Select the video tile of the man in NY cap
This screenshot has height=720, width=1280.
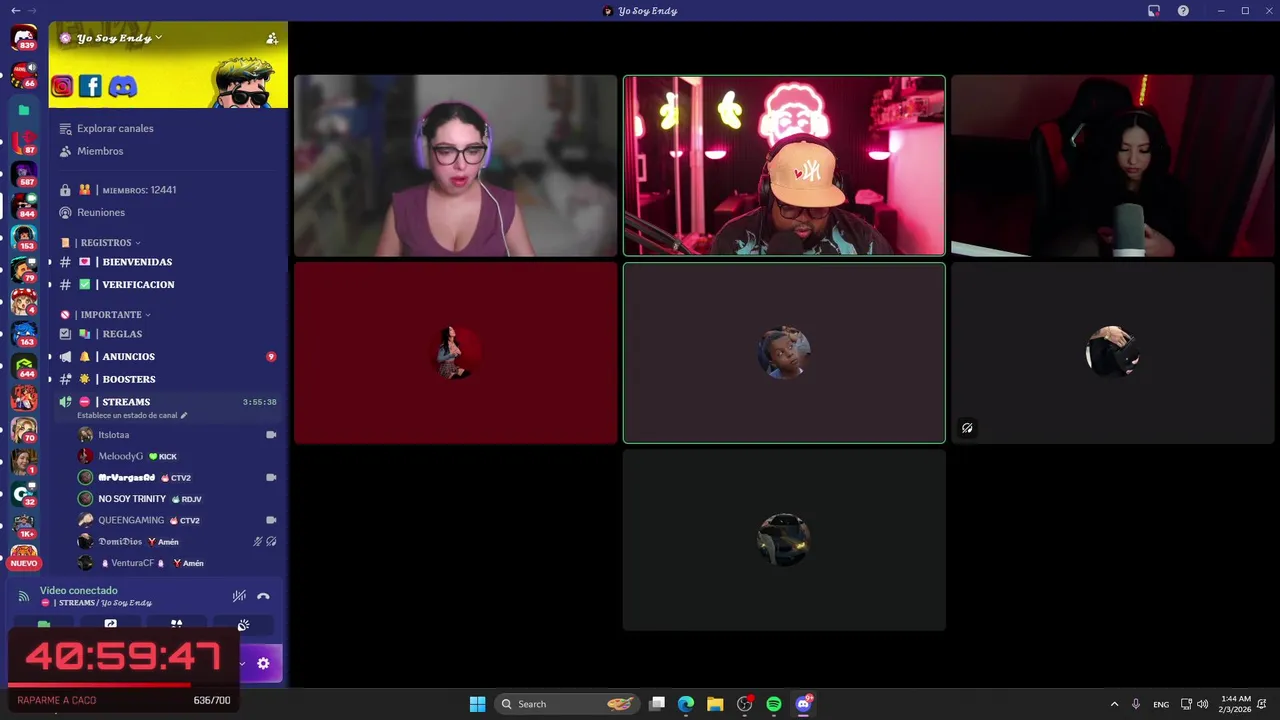784,165
